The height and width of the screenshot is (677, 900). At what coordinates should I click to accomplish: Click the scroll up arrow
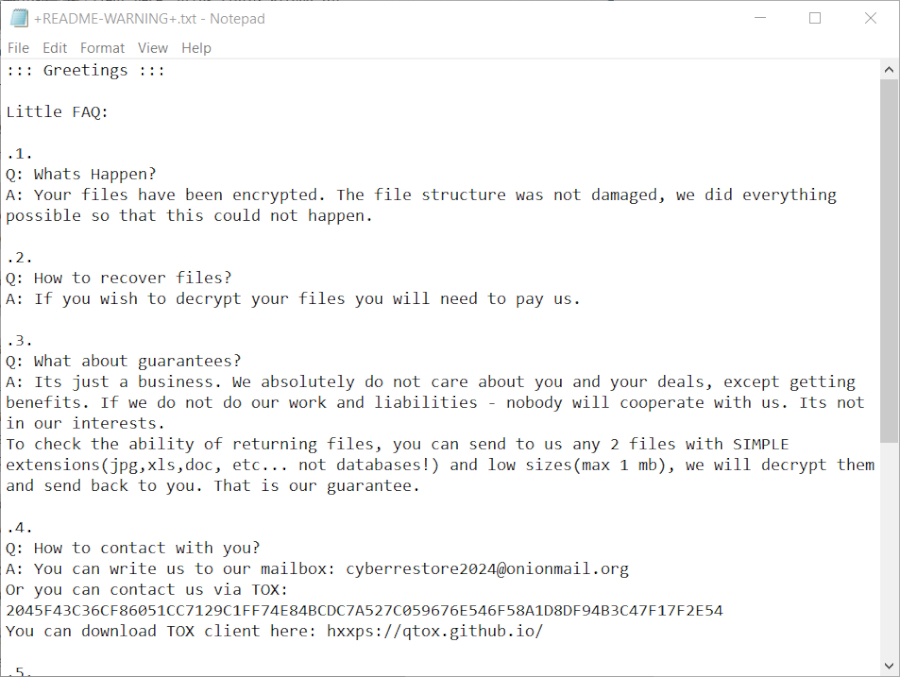point(888,69)
